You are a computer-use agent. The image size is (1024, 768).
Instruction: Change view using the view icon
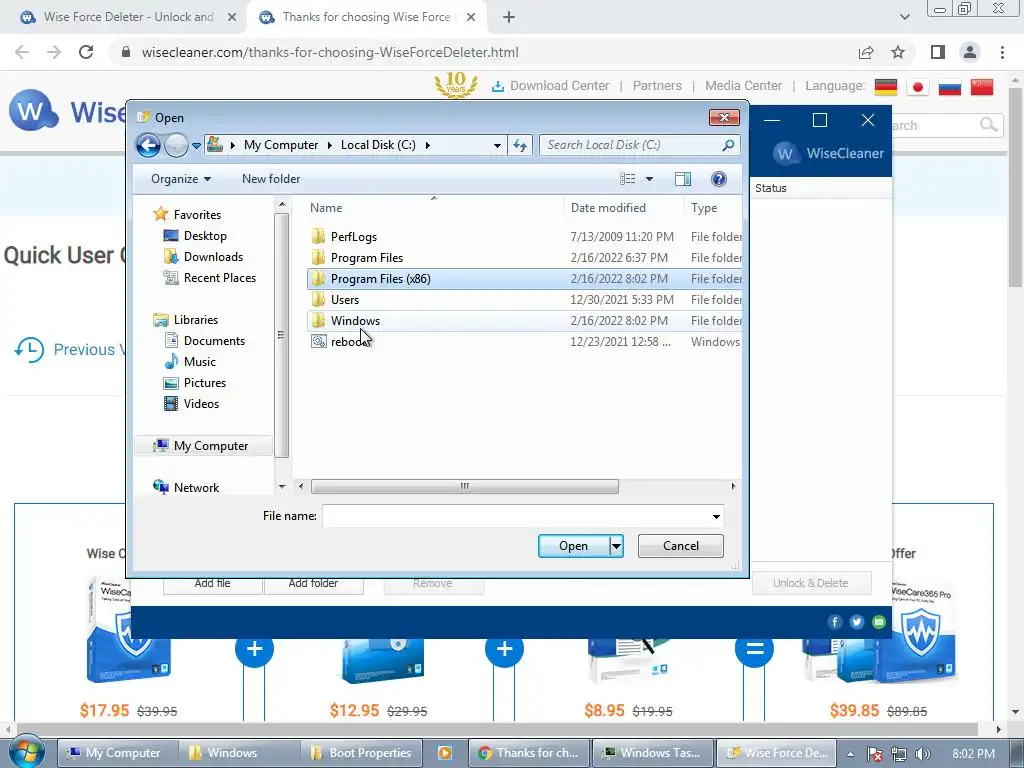[628, 179]
